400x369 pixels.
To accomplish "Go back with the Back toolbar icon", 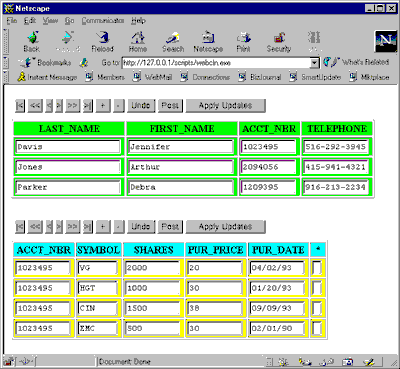I will click(x=32, y=41).
